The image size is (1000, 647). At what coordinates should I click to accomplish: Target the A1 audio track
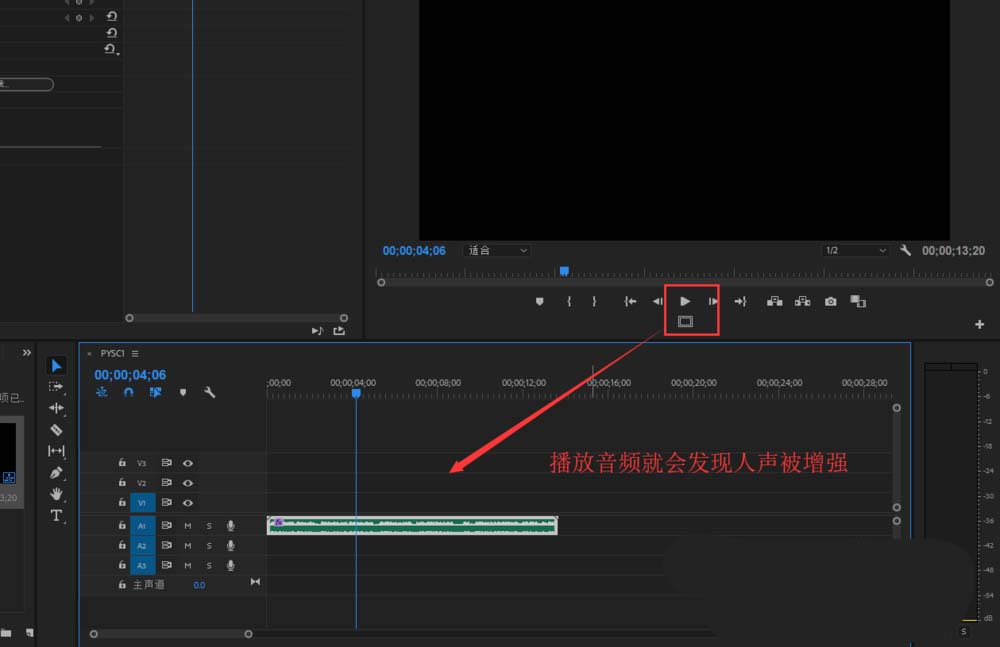(142, 526)
